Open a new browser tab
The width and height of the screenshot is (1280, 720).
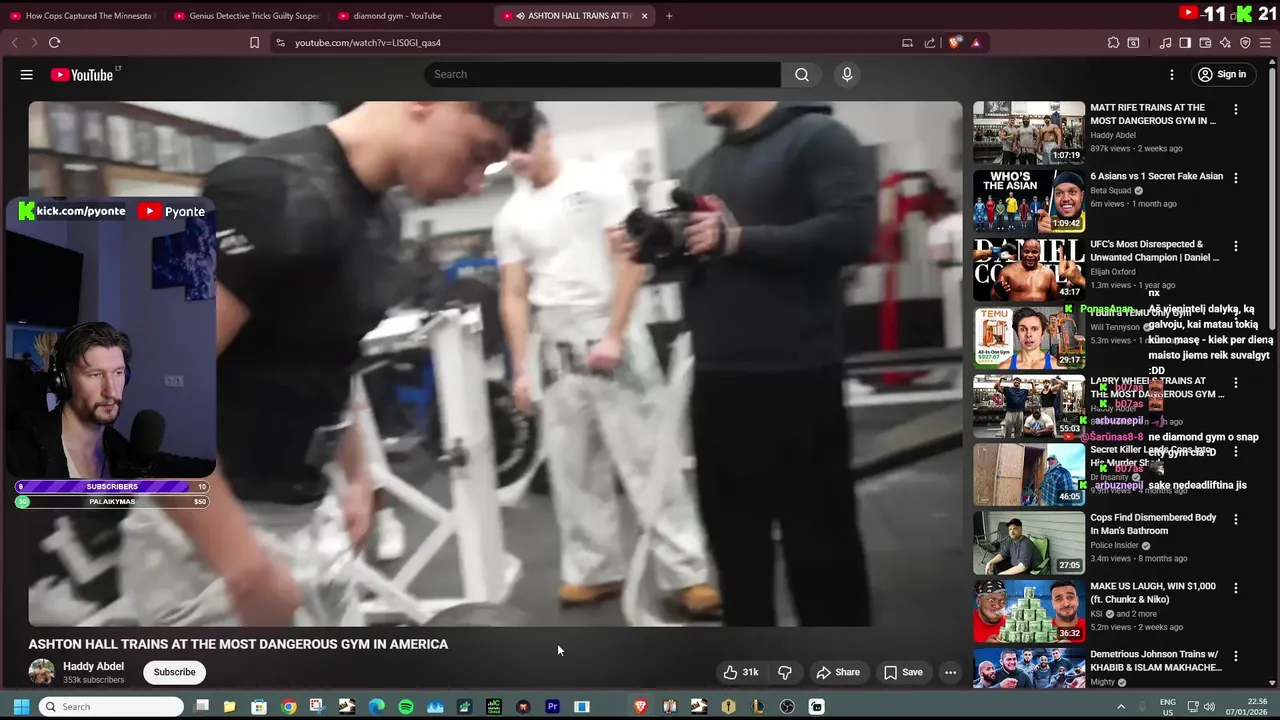669,16
